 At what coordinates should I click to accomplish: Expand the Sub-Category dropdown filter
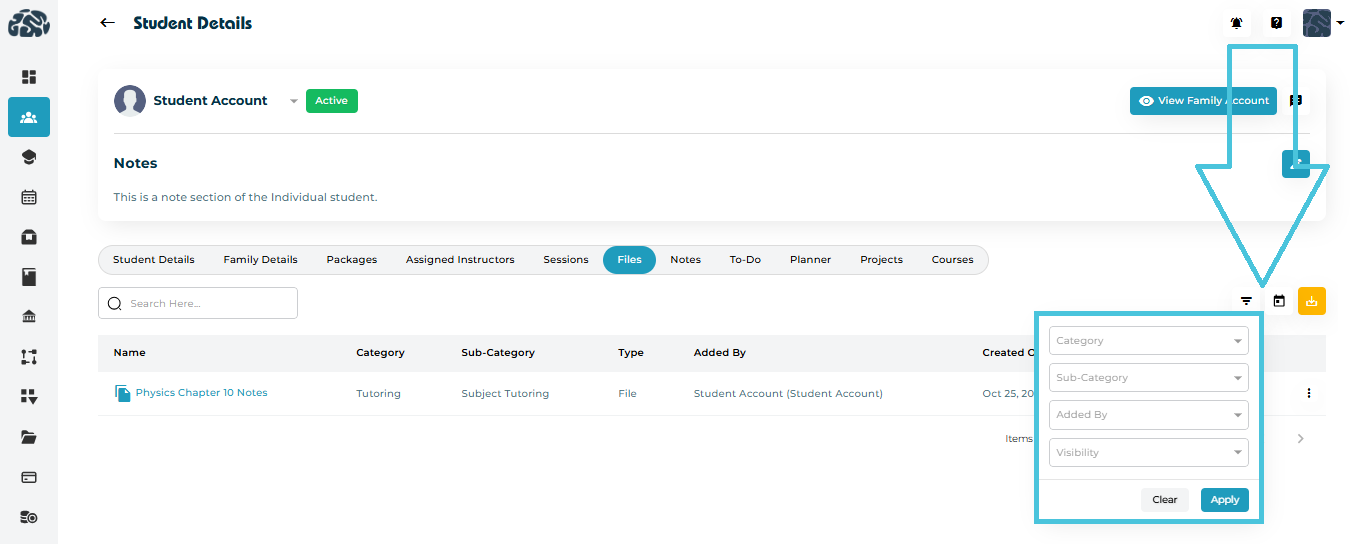pyautogui.click(x=1148, y=378)
